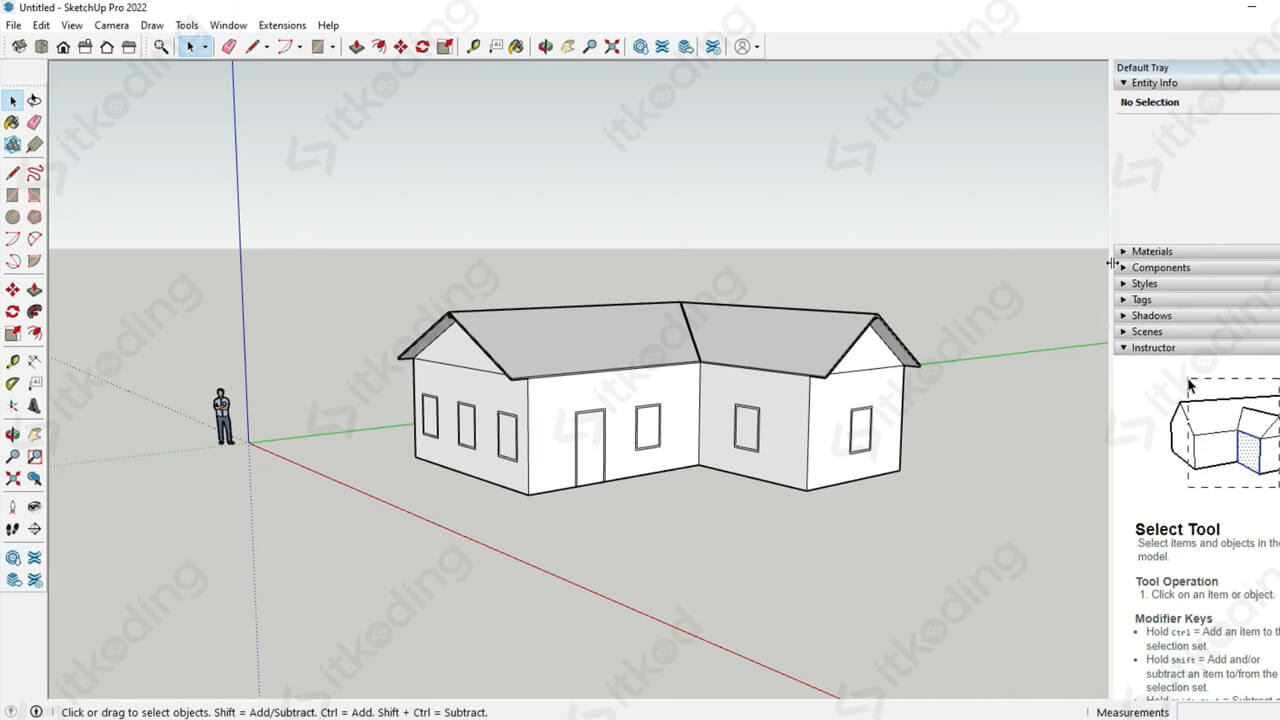Viewport: 1280px width, 720px height.
Task: Click 'Select Tool' heading in Instructor
Action: pyautogui.click(x=1177, y=529)
